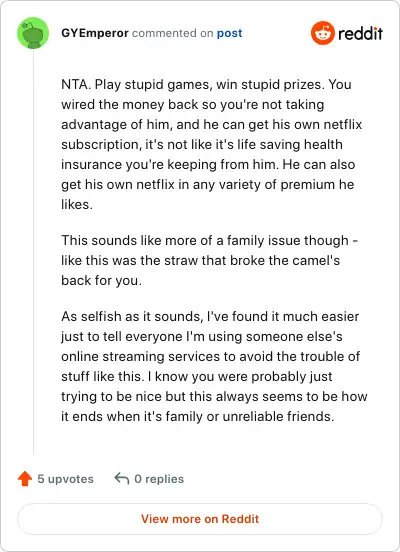Click the gray "commented on" text
The height and width of the screenshot is (552, 400).
tap(173, 33)
